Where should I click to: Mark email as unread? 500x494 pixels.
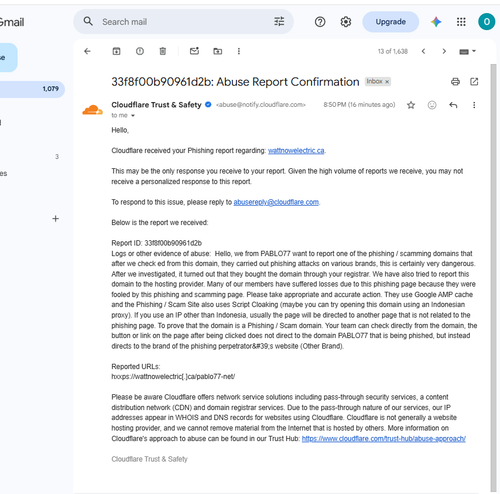point(194,51)
